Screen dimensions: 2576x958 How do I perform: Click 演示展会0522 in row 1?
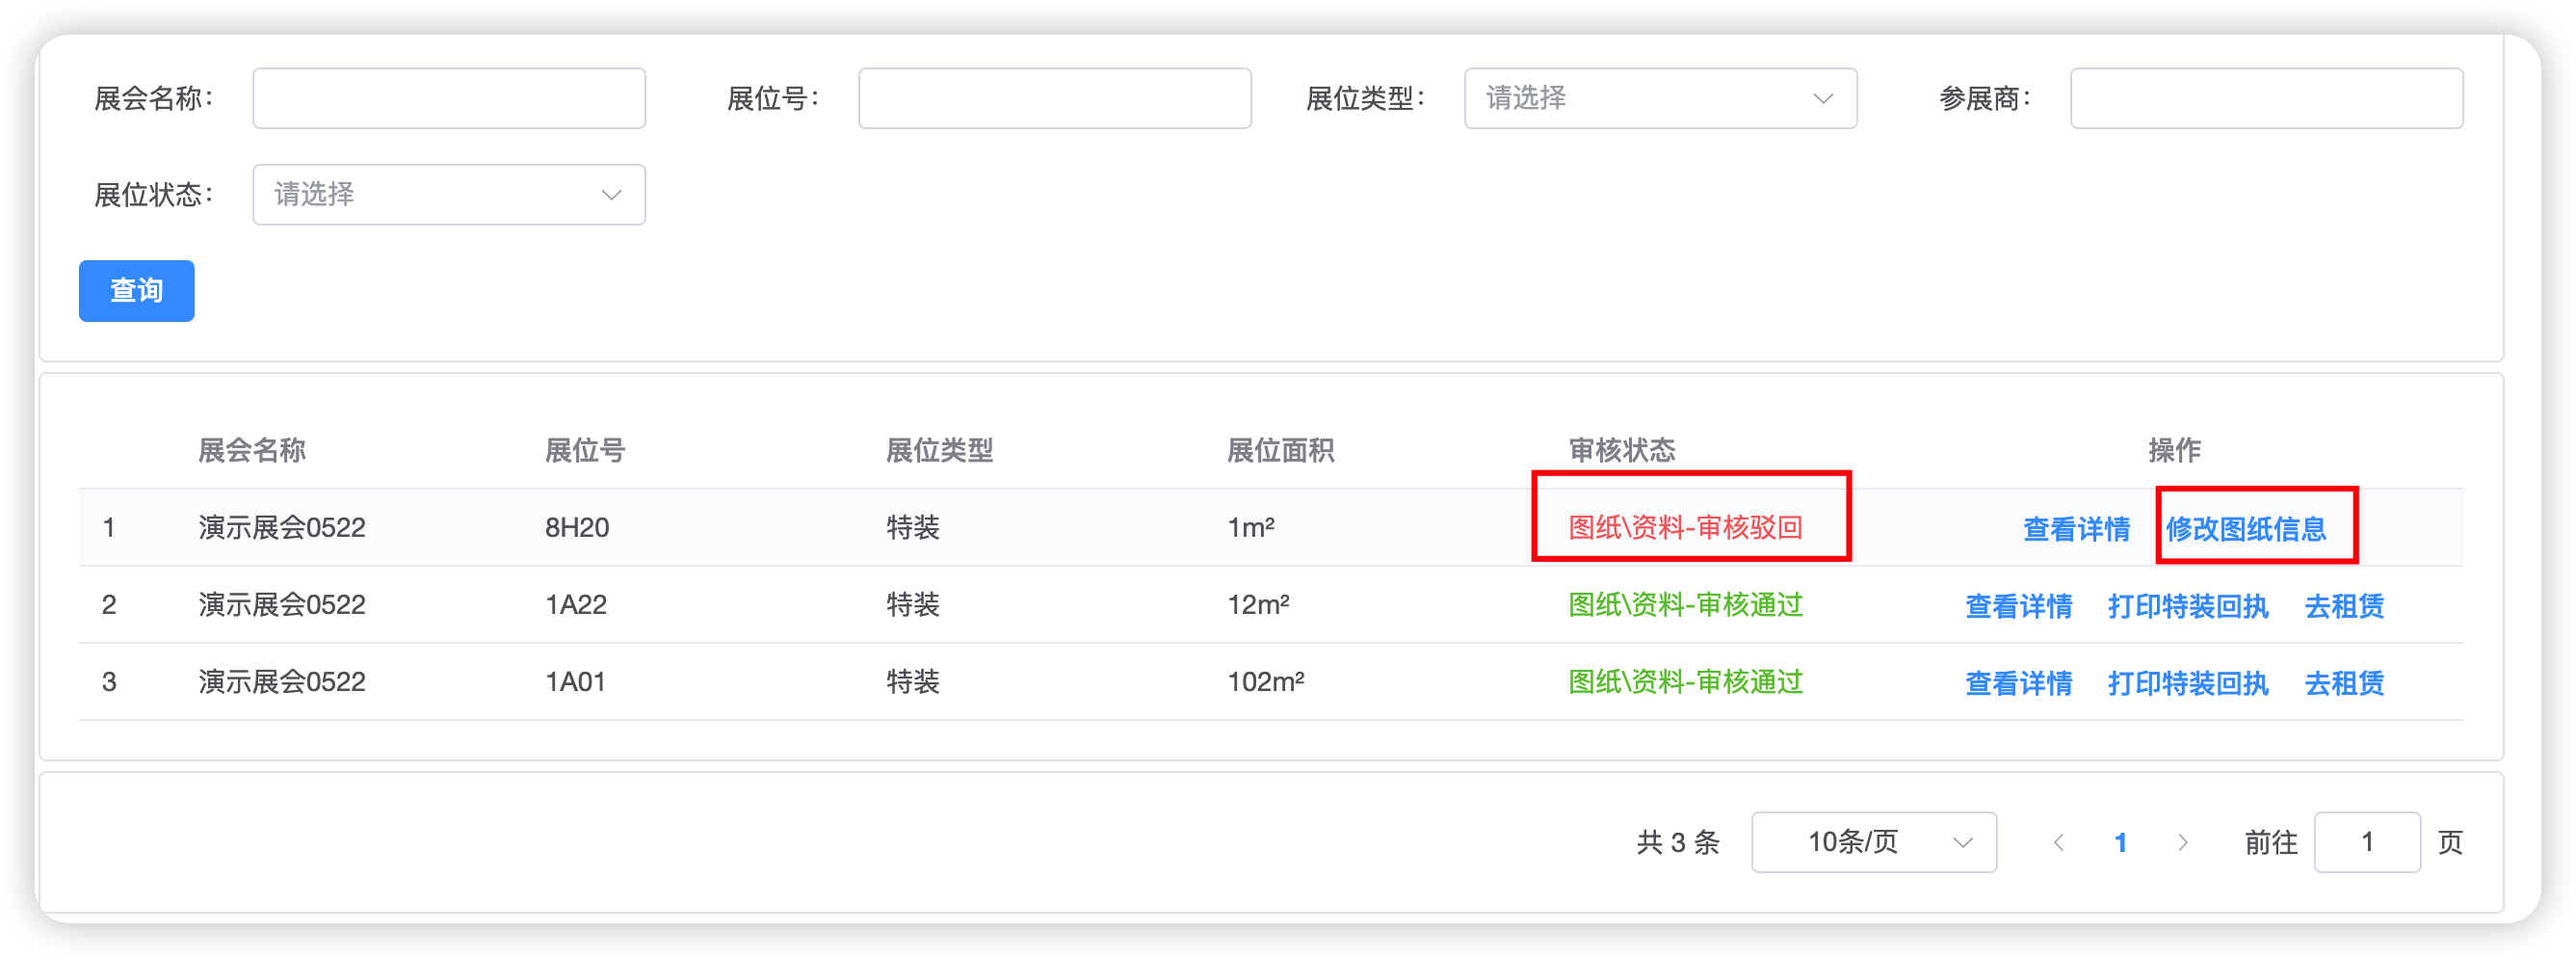[282, 527]
